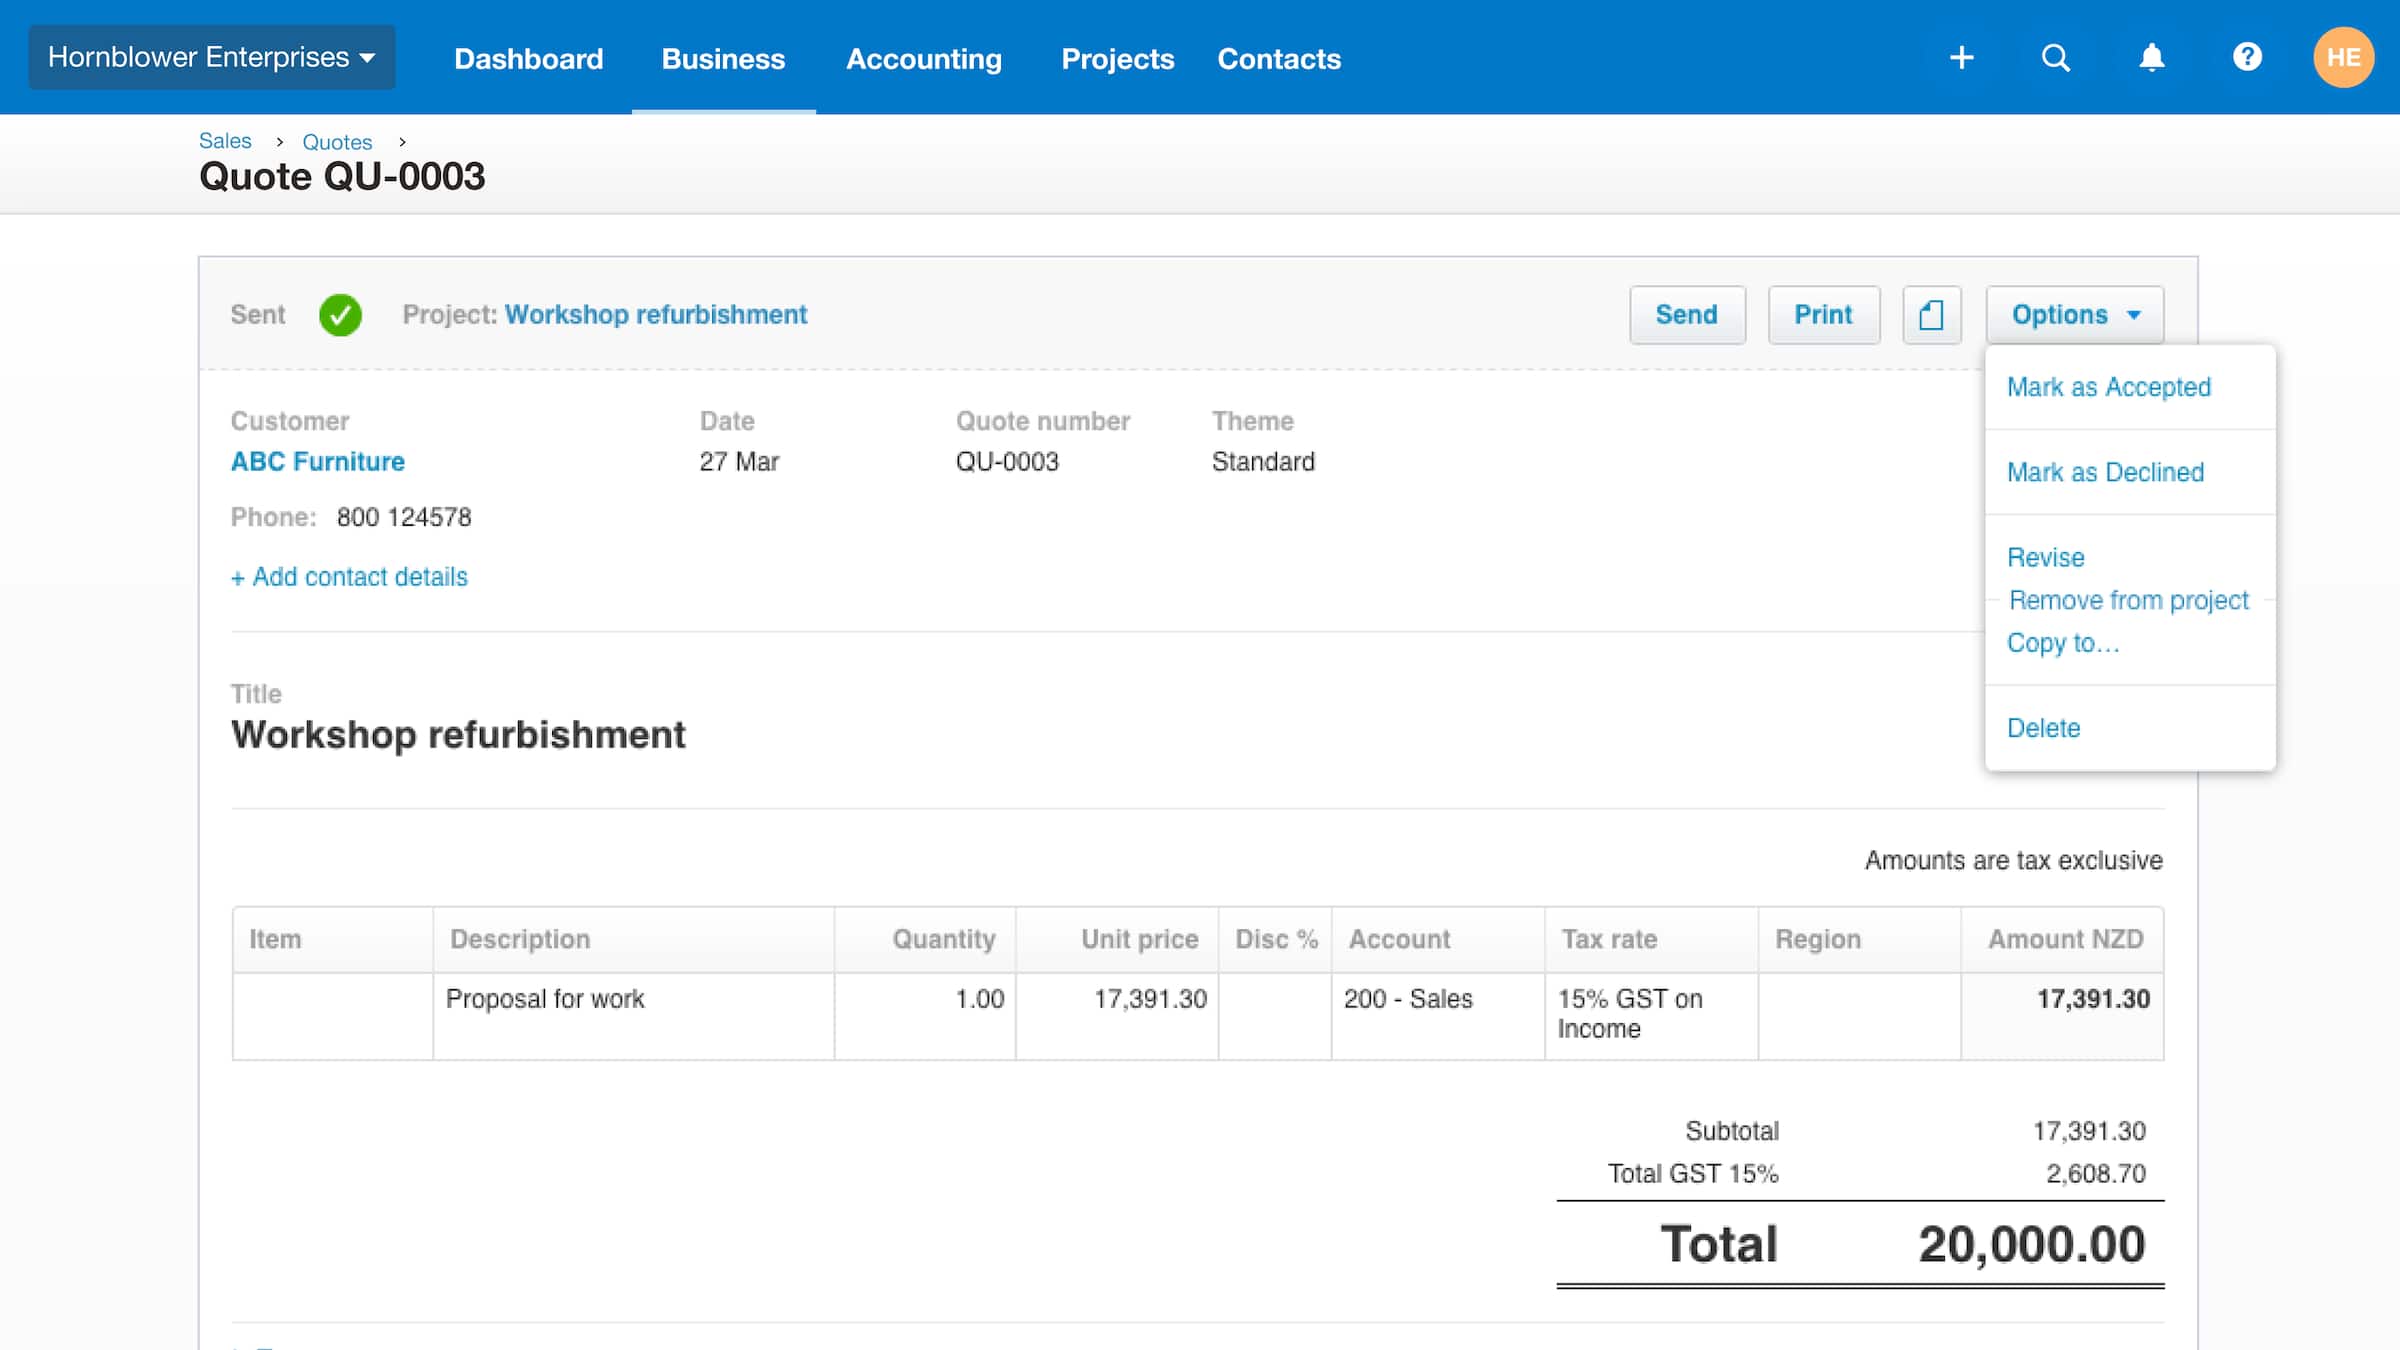Switch to the Projects tab
This screenshot has width=2400, height=1350.
coord(1117,58)
